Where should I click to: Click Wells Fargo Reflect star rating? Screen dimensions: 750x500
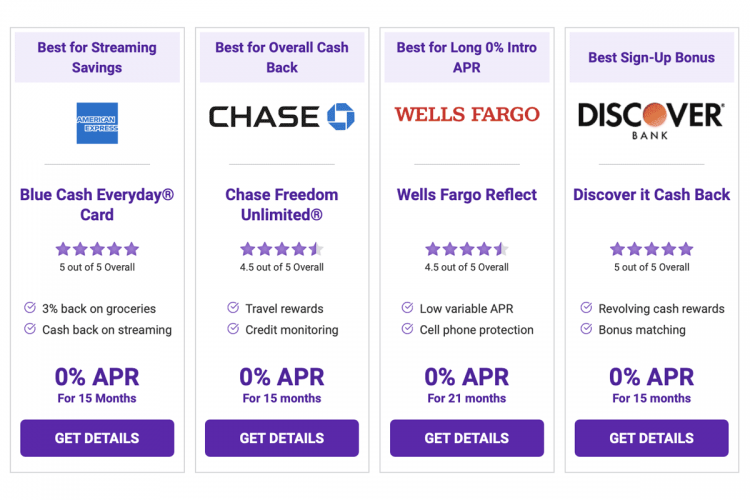pos(467,249)
